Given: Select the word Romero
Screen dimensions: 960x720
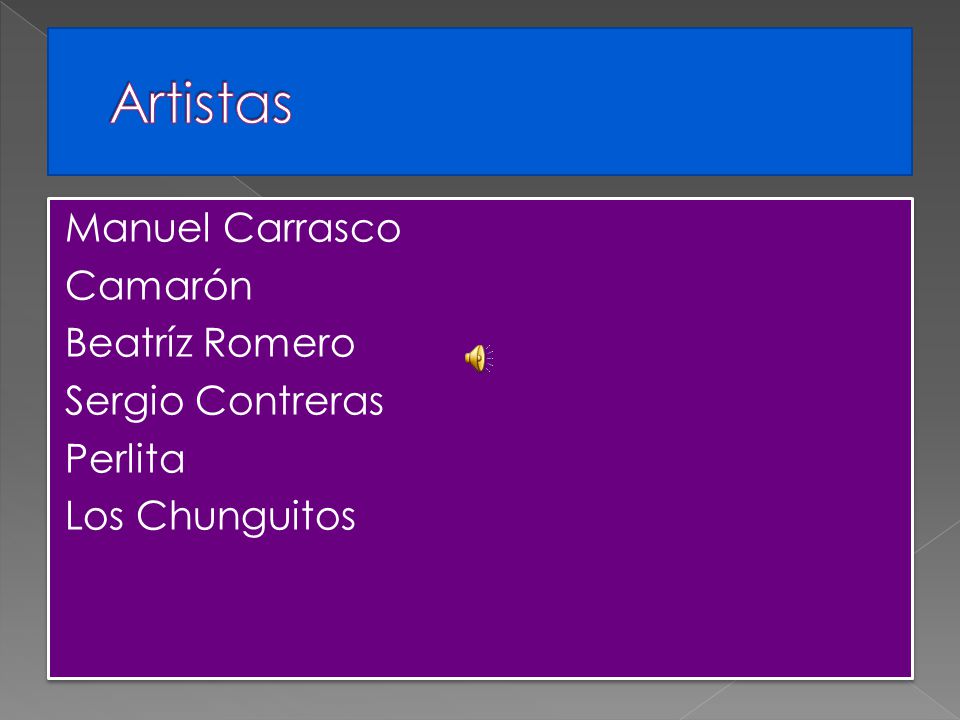Looking at the screenshot, I should click(279, 343).
